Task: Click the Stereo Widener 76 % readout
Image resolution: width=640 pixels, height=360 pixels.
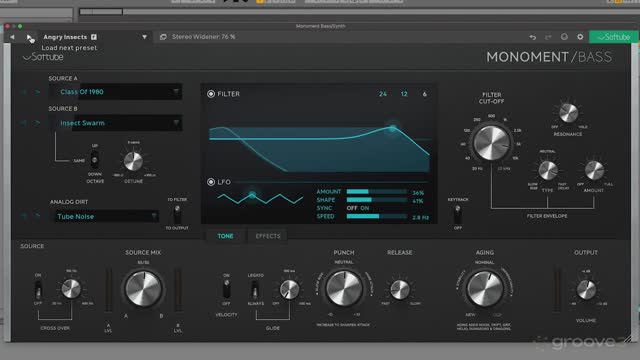Action: pyautogui.click(x=203, y=37)
